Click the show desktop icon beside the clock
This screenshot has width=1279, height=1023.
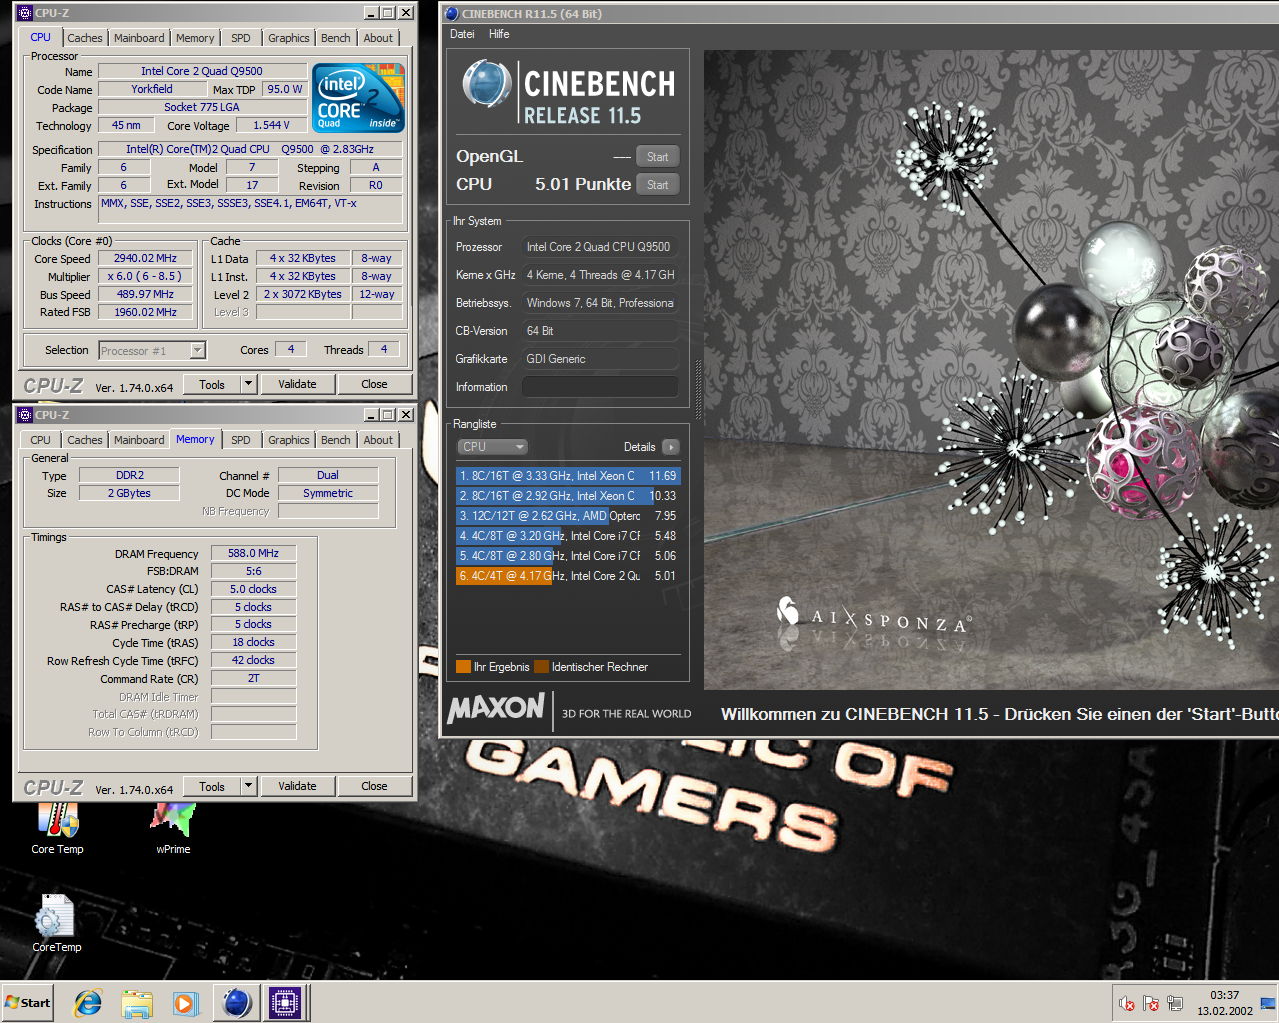coord(1268,1003)
